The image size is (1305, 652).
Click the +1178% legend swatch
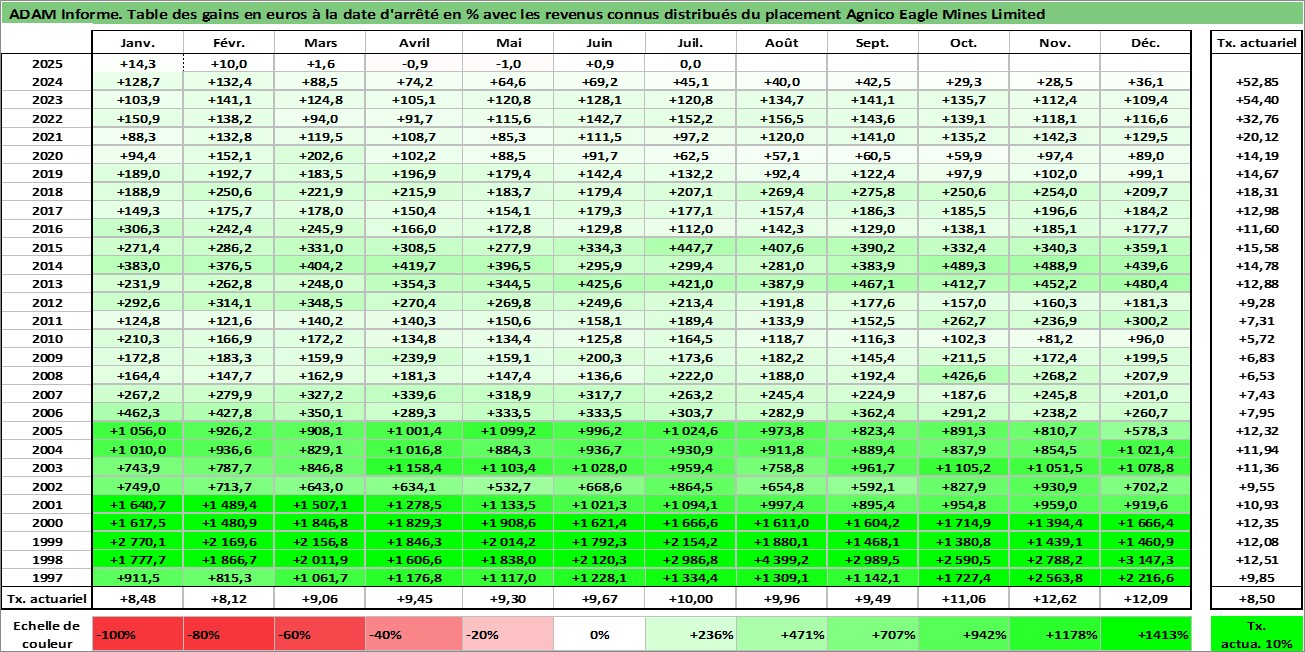[x=1054, y=634]
